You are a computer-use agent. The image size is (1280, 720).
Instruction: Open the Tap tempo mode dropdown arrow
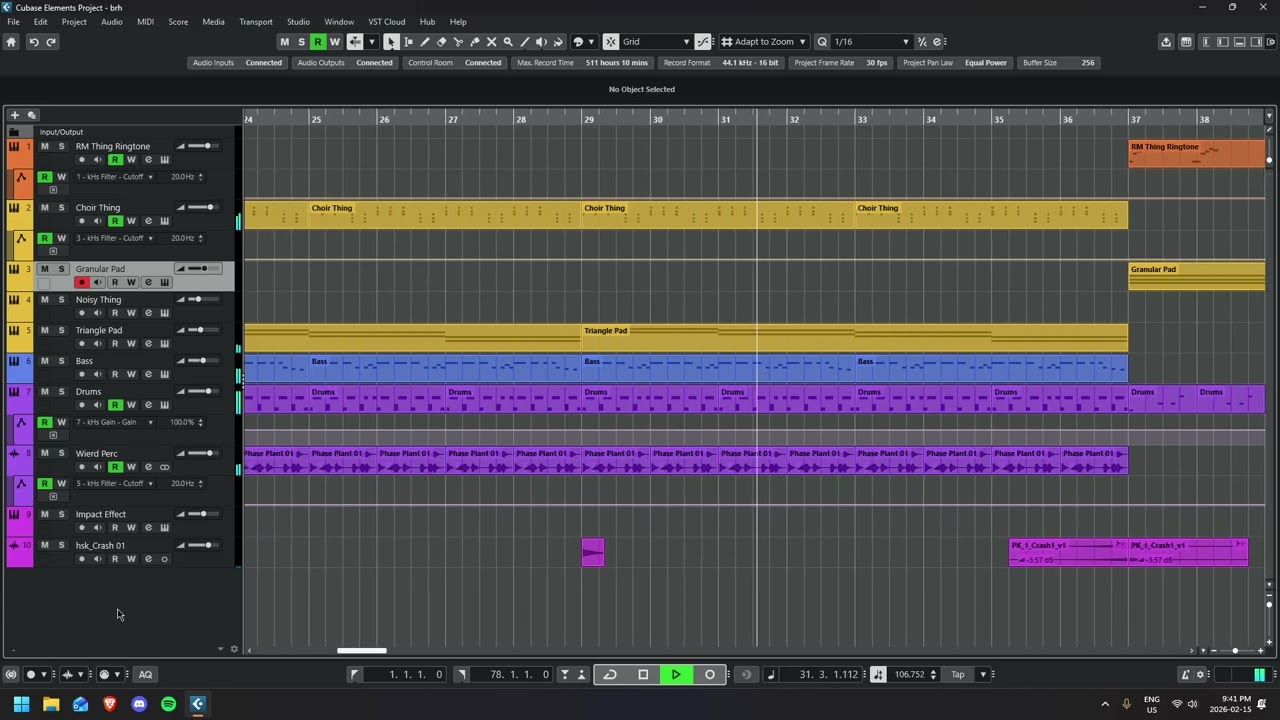click(x=983, y=674)
